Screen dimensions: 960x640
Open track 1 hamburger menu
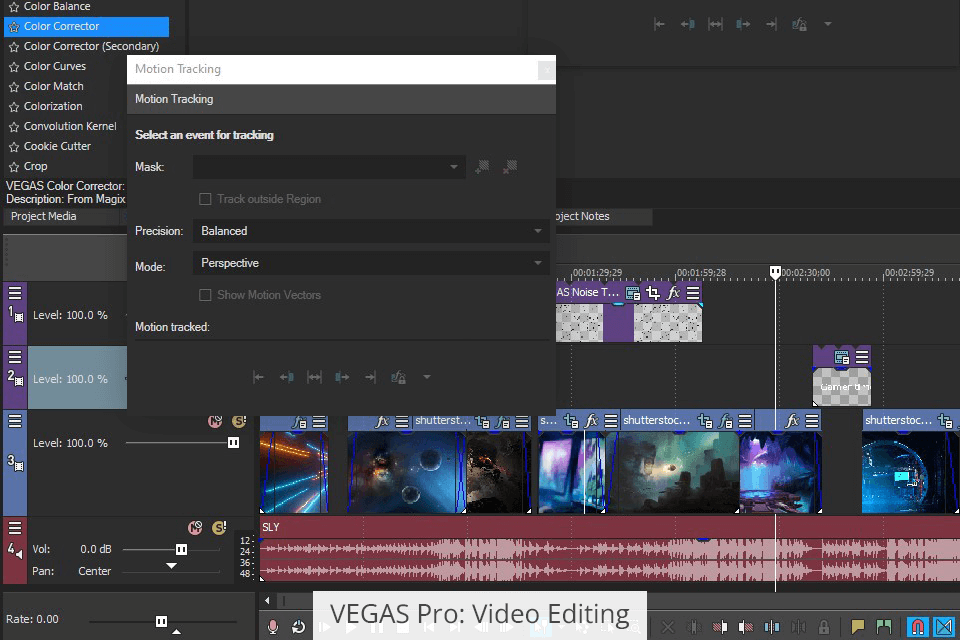click(x=15, y=293)
